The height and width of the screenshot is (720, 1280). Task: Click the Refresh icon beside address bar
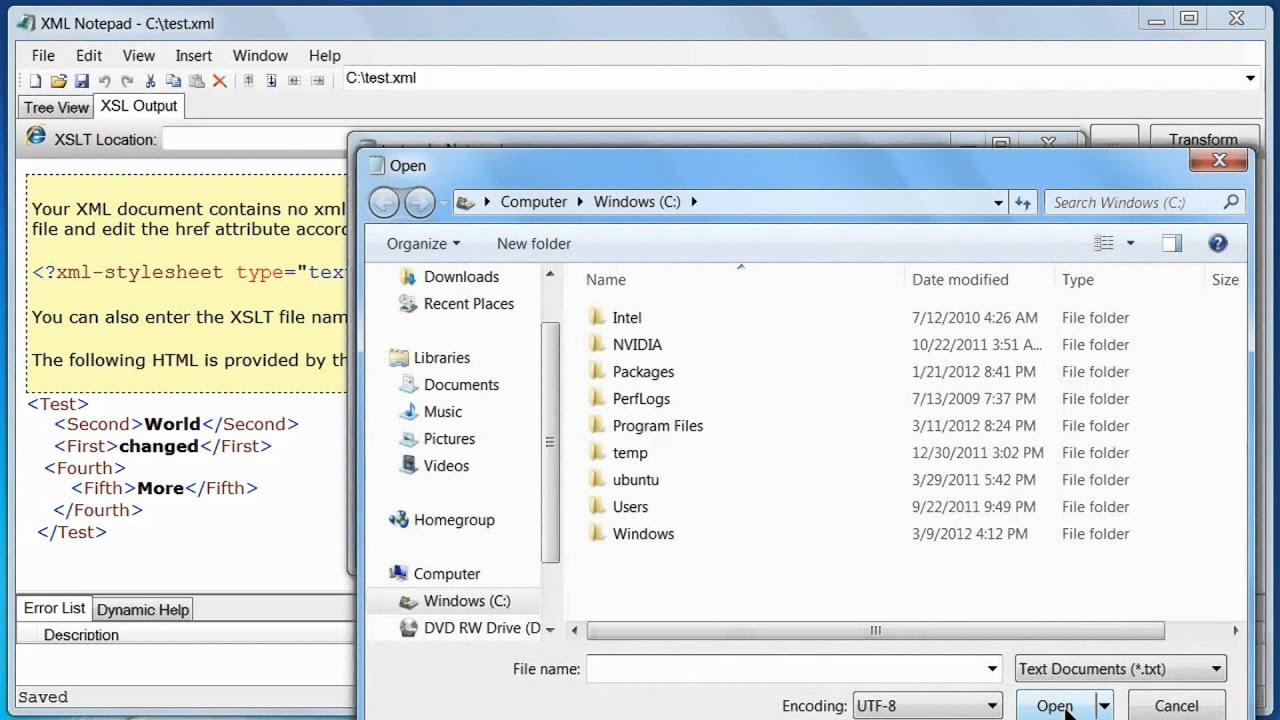click(x=1022, y=202)
